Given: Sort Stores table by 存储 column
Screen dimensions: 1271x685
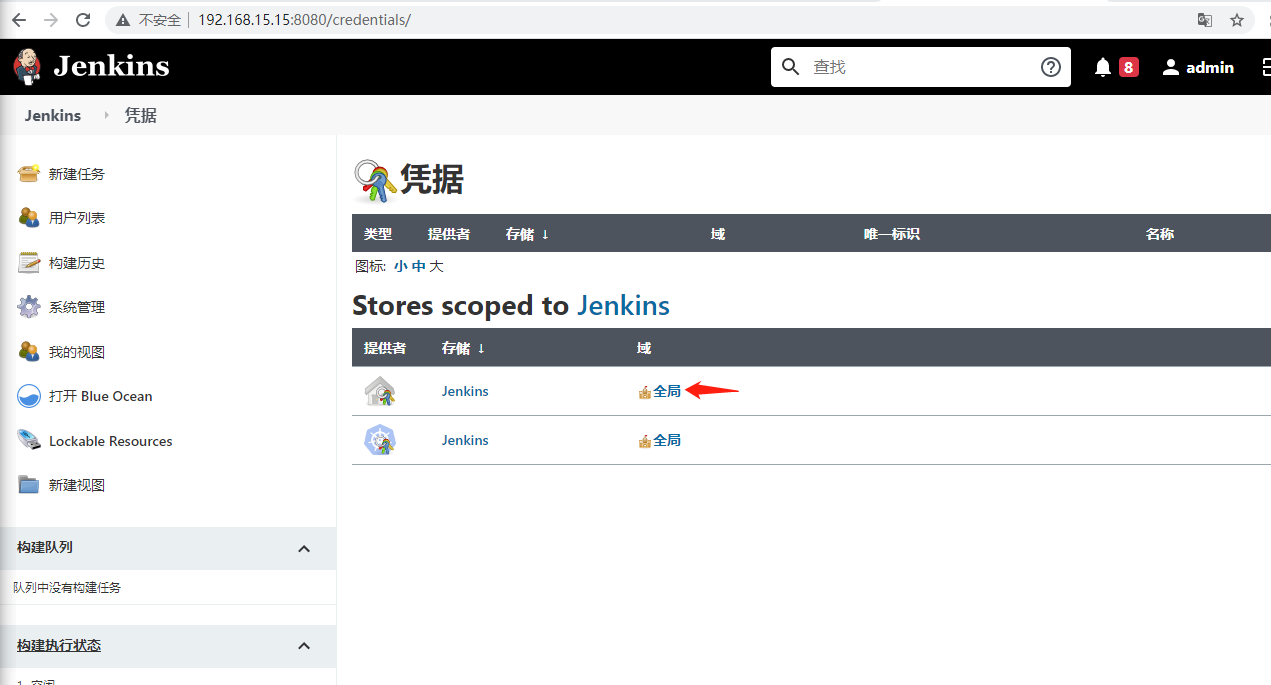Looking at the screenshot, I should click(x=463, y=348).
